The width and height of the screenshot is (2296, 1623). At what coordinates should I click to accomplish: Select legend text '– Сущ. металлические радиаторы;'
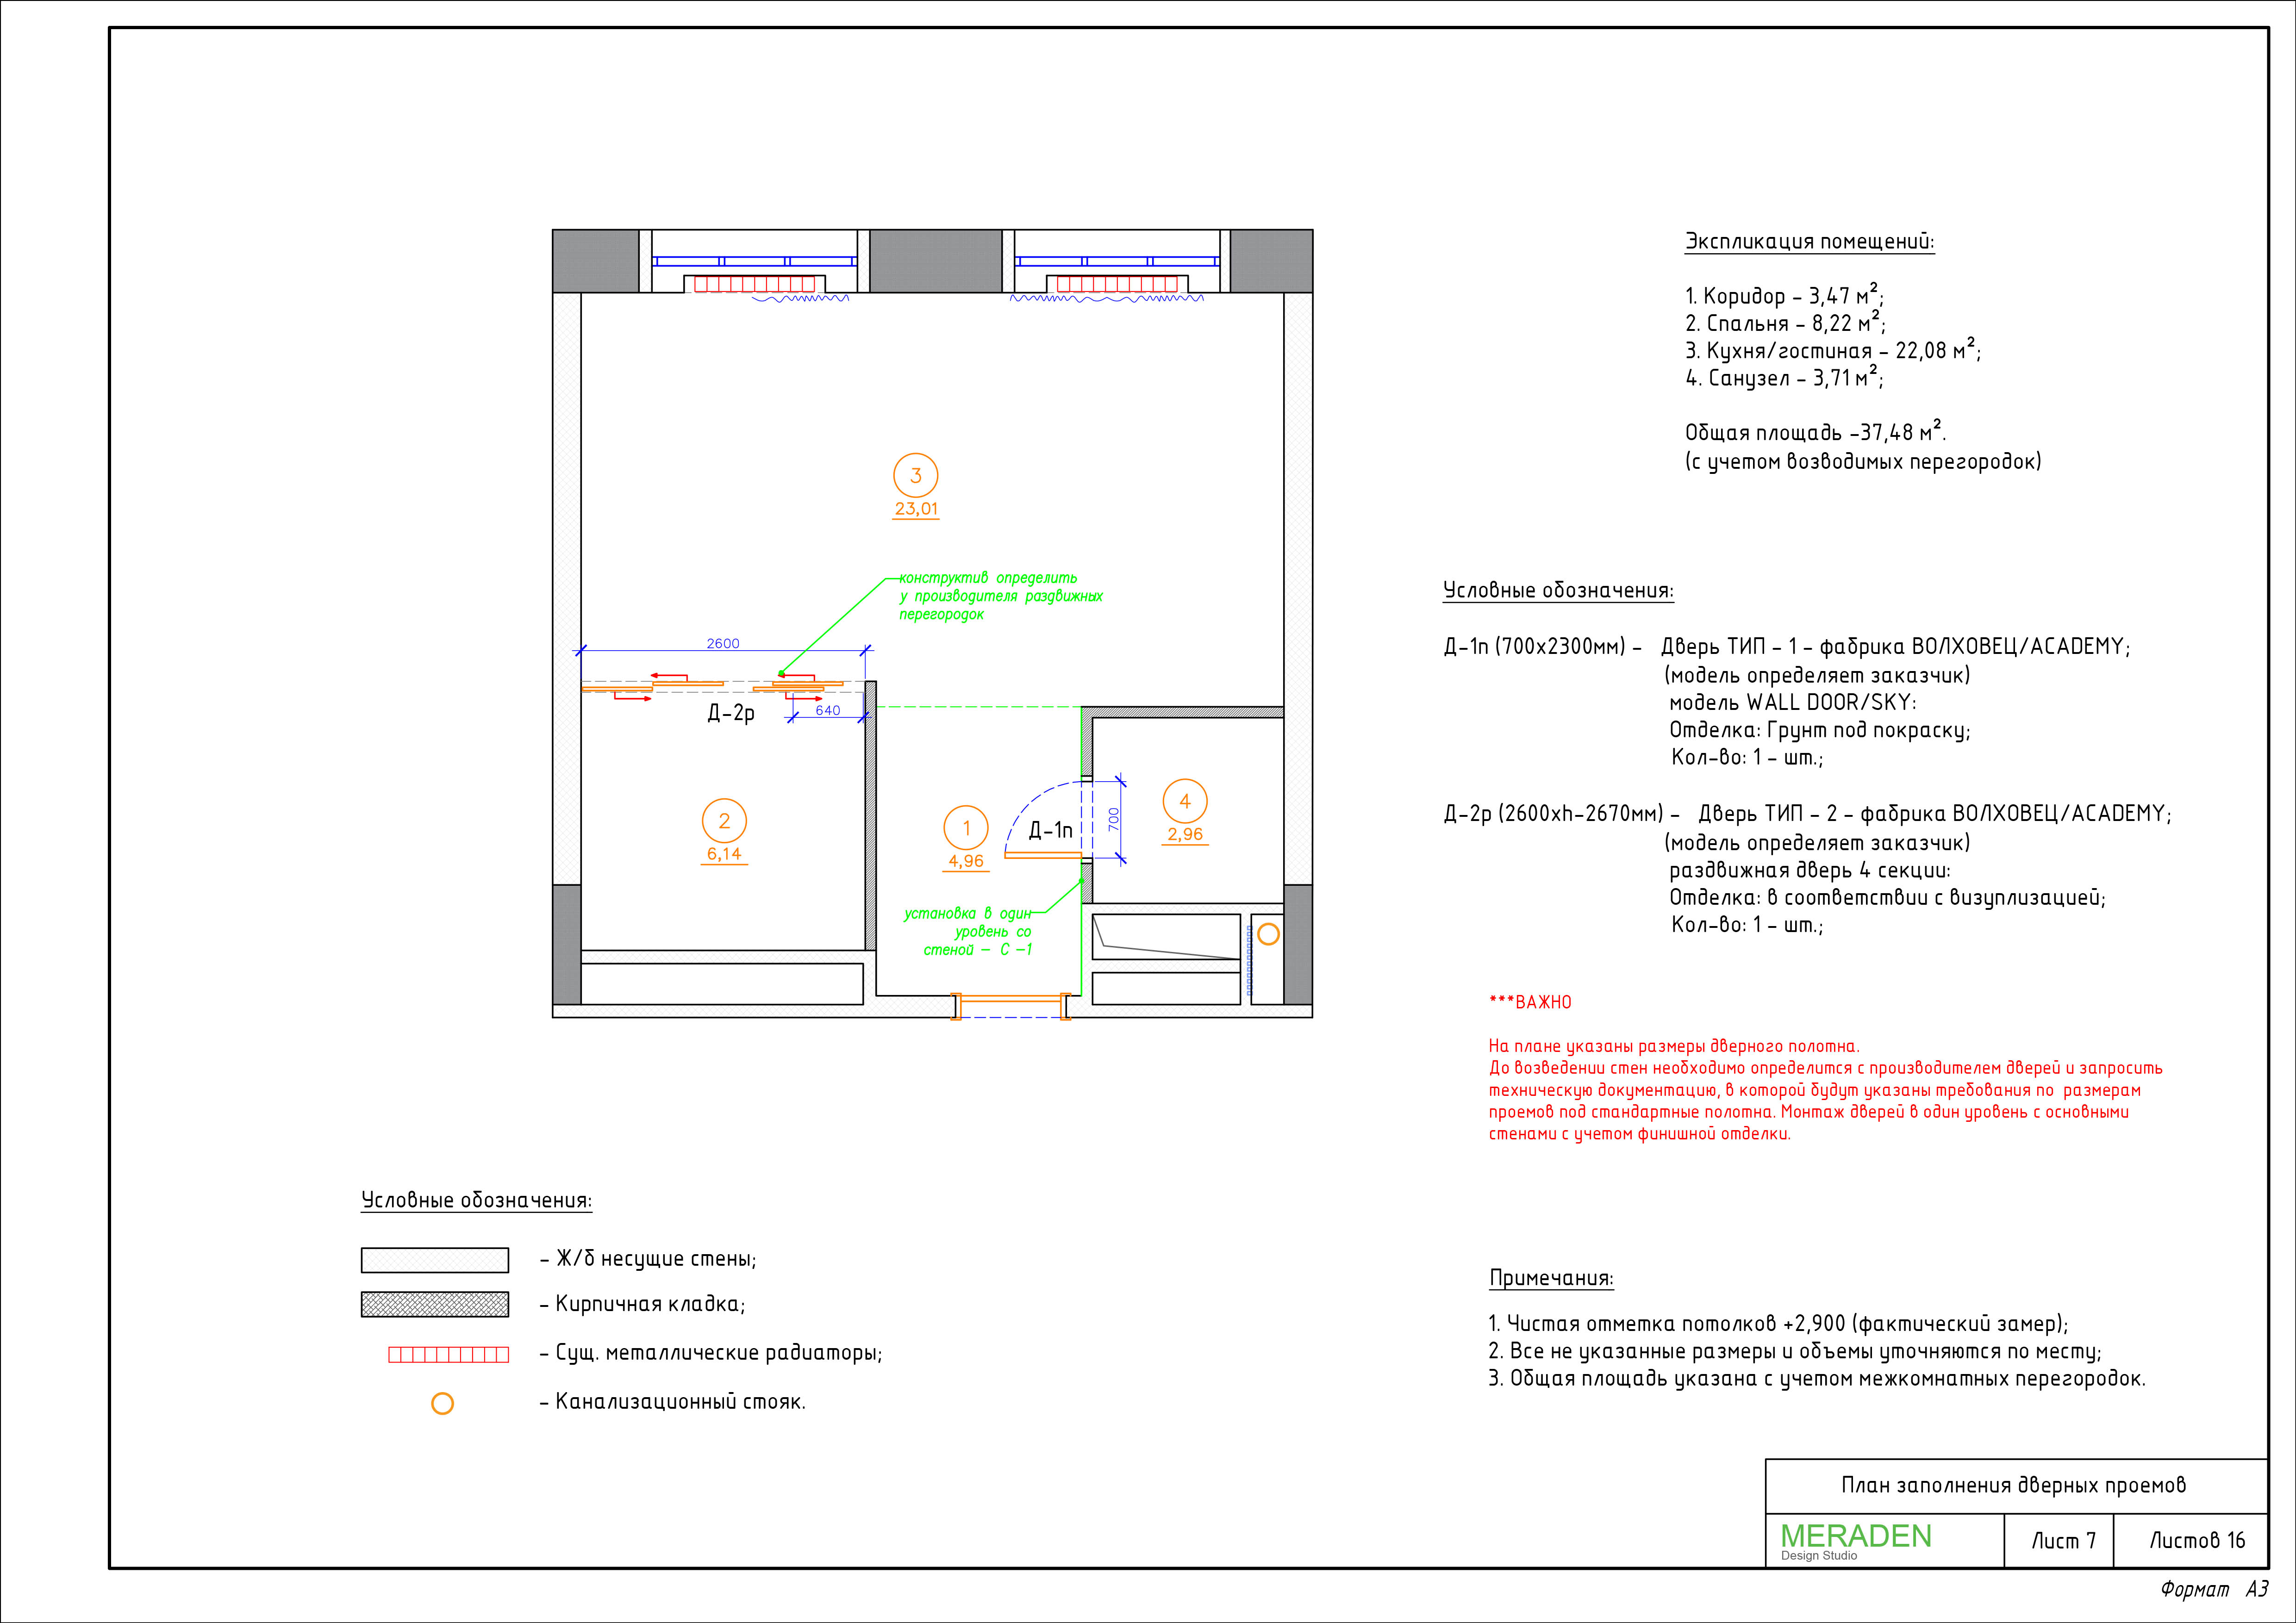pyautogui.click(x=711, y=1353)
